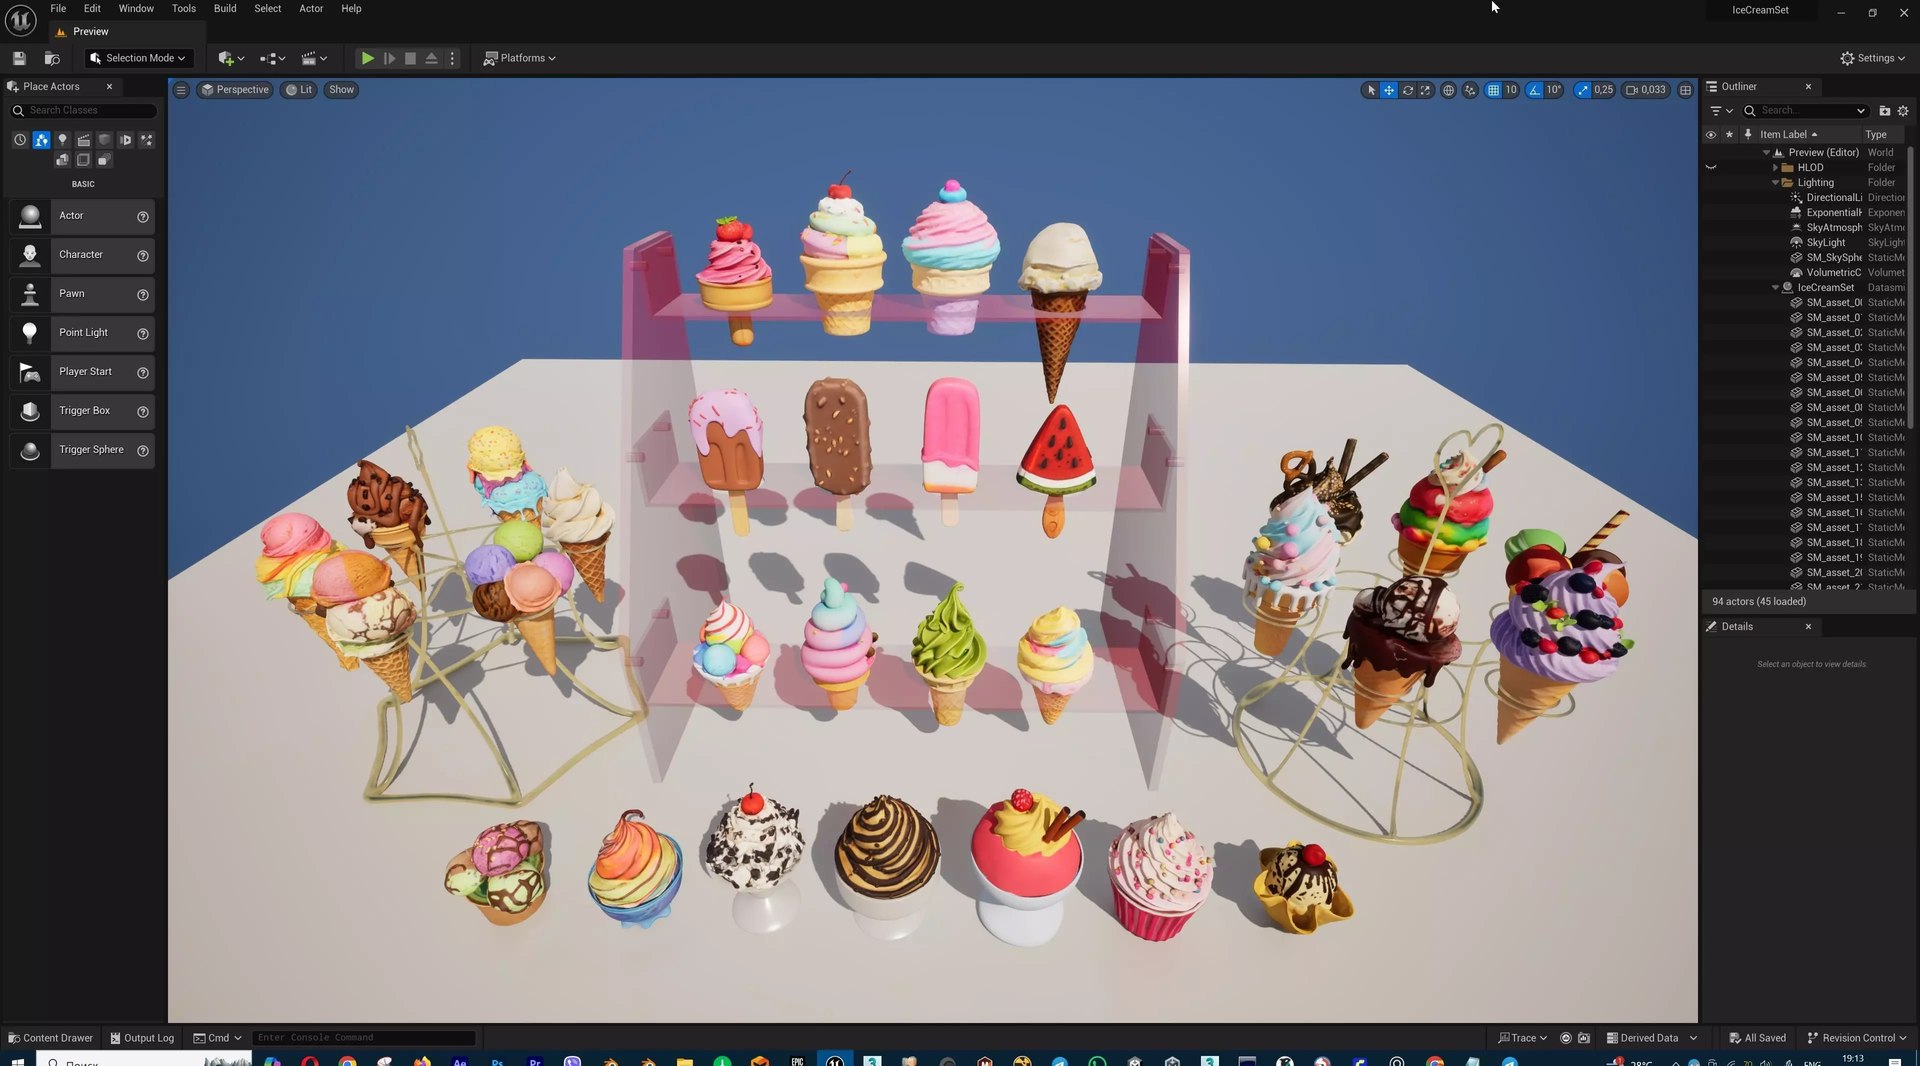Create new folder in Outliner
1920x1066 pixels.
coord(1884,111)
